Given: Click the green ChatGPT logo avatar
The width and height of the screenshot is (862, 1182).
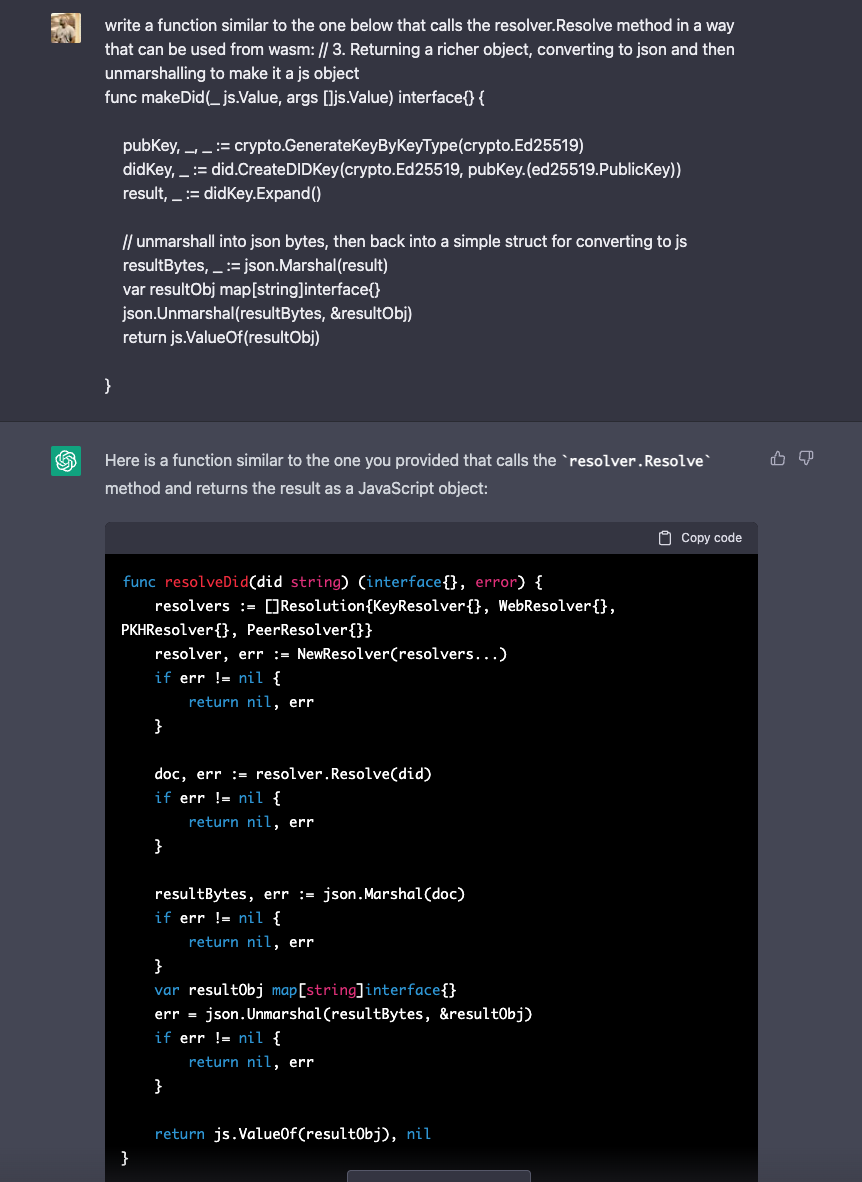Looking at the screenshot, I should [x=66, y=461].
